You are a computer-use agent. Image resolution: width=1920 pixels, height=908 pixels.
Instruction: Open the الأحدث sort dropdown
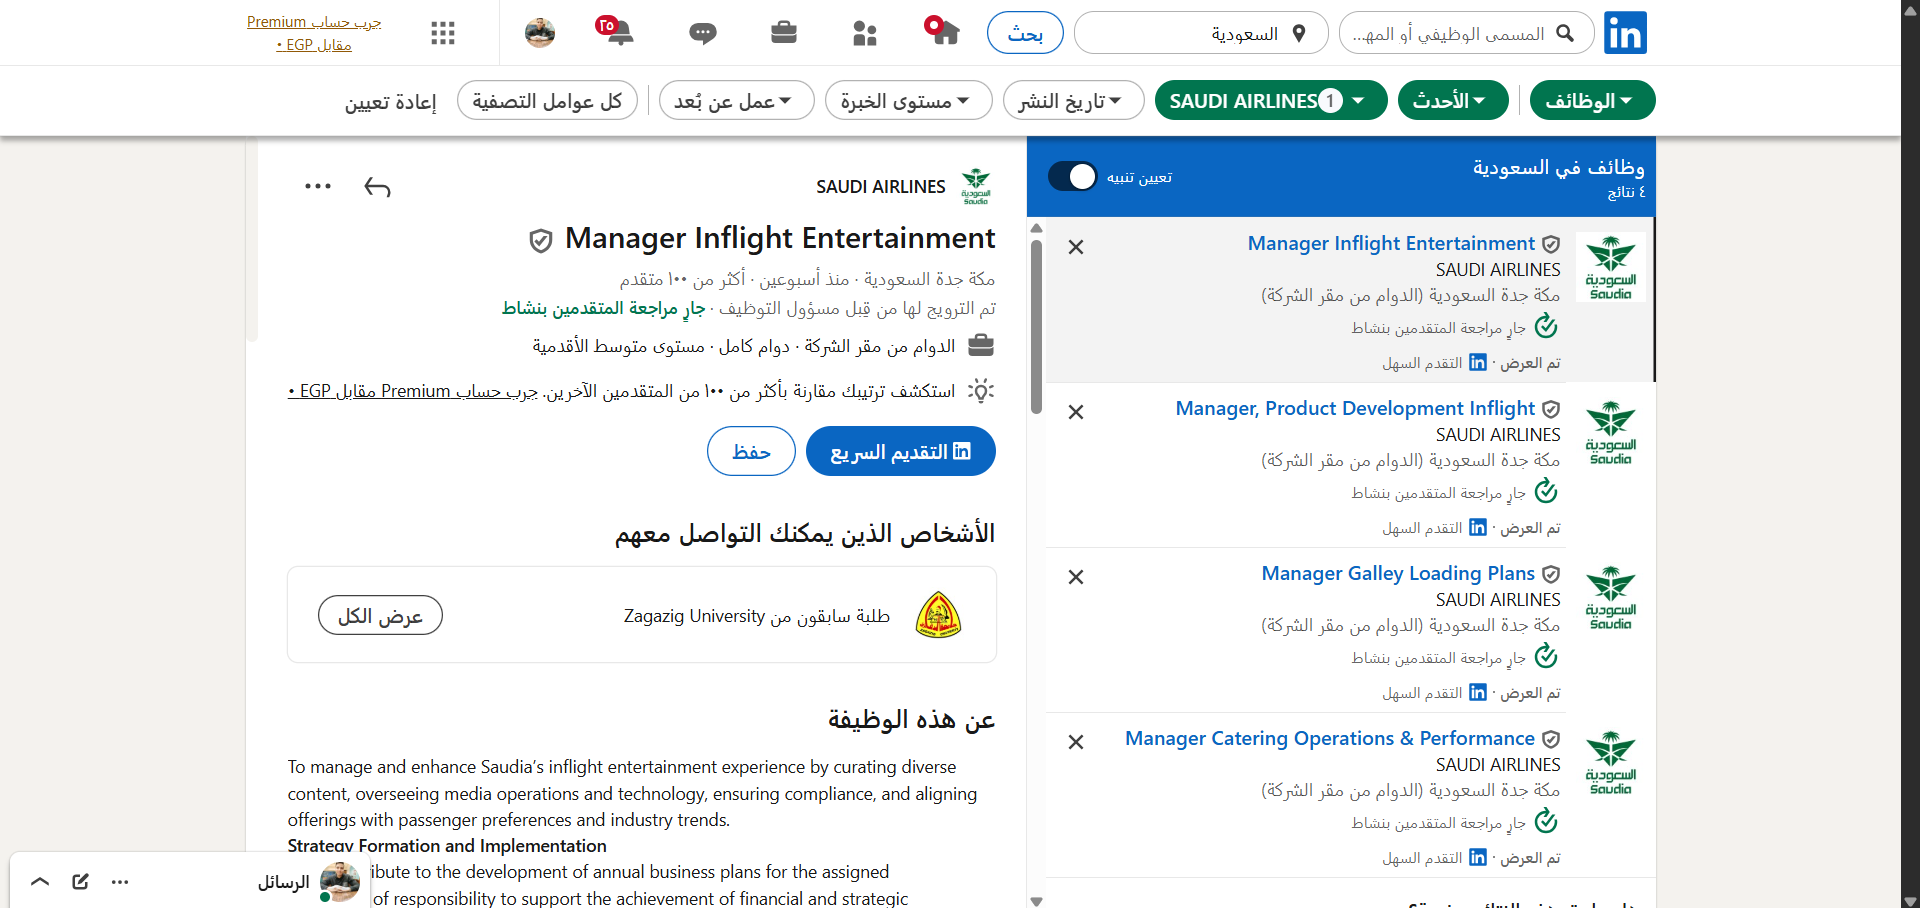[1453, 101]
